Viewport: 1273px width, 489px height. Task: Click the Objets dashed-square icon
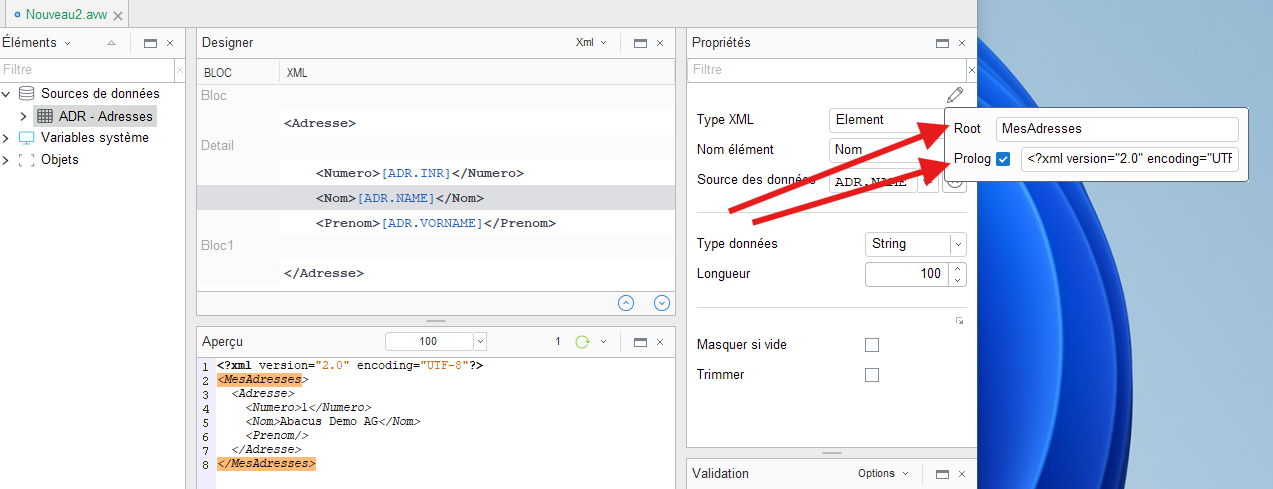26,160
